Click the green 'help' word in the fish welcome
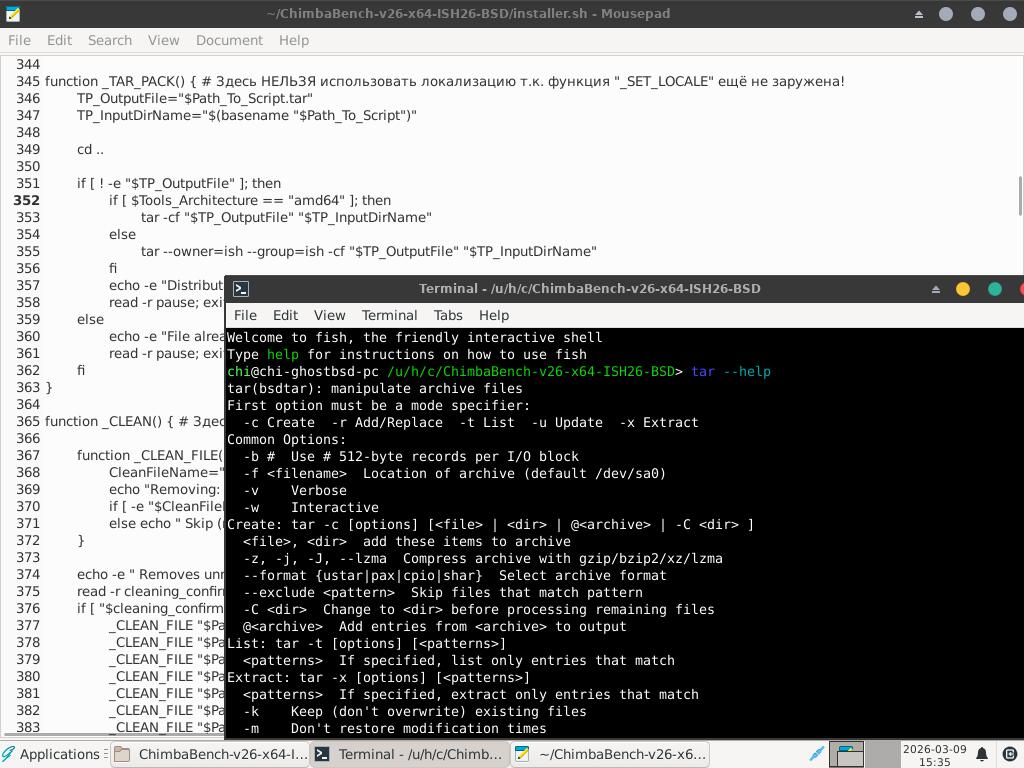 tap(283, 355)
